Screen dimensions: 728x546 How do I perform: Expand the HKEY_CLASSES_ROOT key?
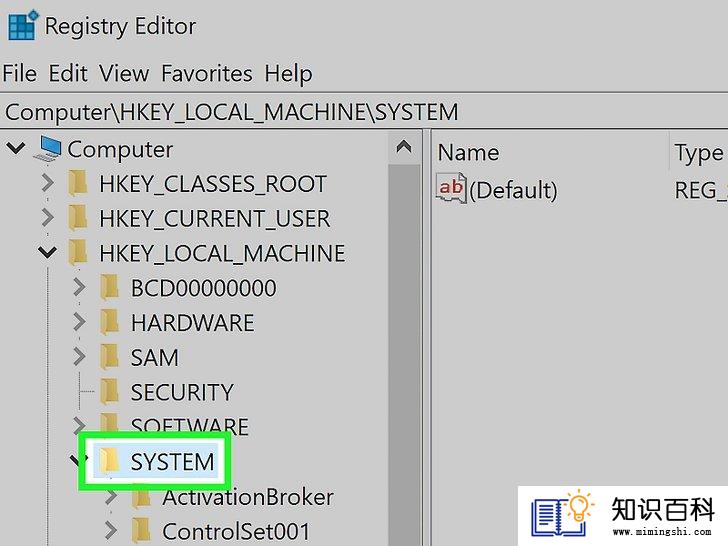point(47,183)
